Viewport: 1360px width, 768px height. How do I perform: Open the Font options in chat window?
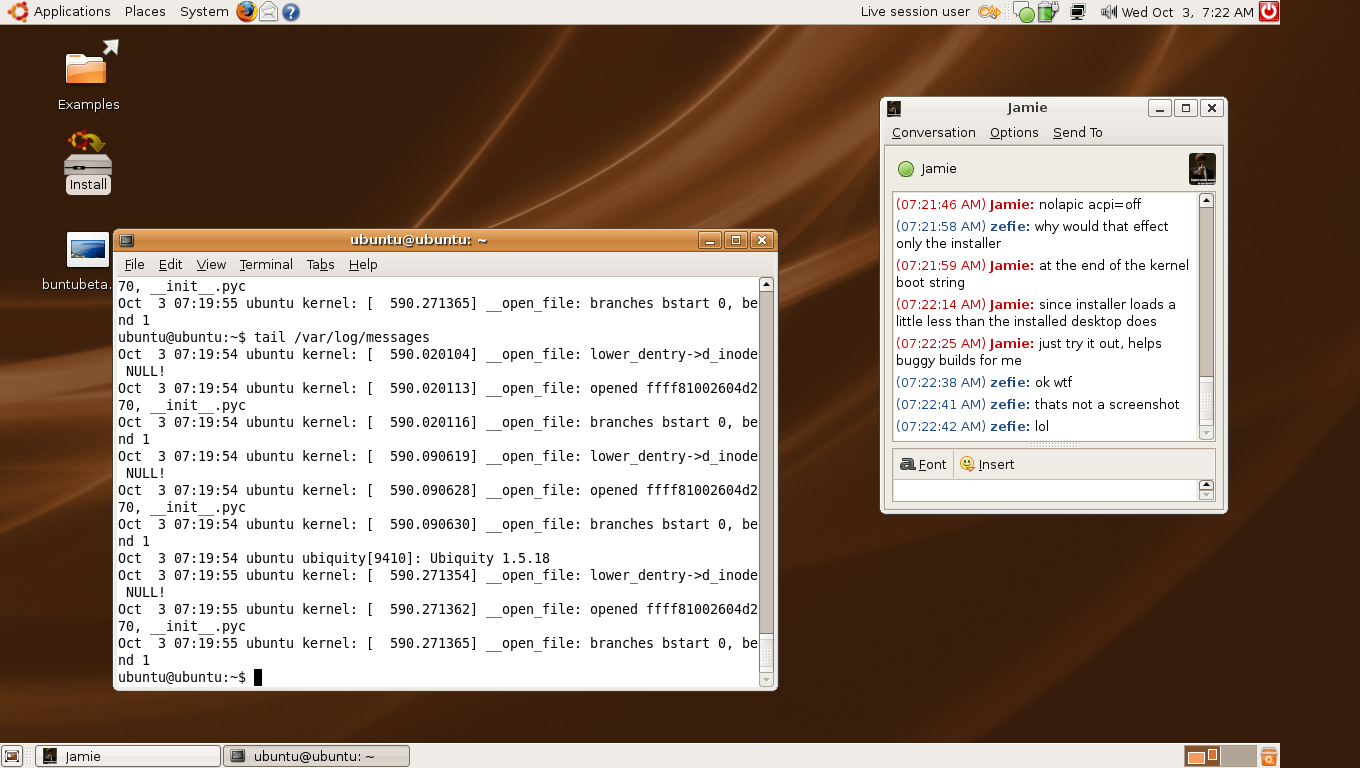coord(922,464)
